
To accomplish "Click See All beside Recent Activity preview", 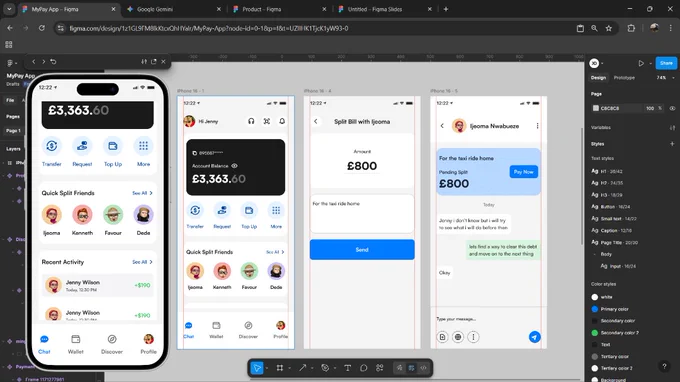I will coord(142,262).
